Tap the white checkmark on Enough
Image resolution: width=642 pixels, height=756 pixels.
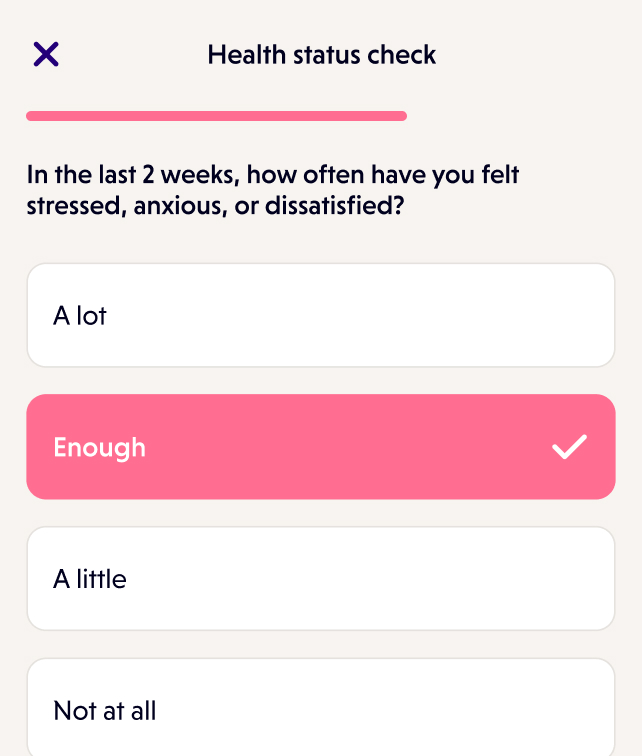[569, 447]
